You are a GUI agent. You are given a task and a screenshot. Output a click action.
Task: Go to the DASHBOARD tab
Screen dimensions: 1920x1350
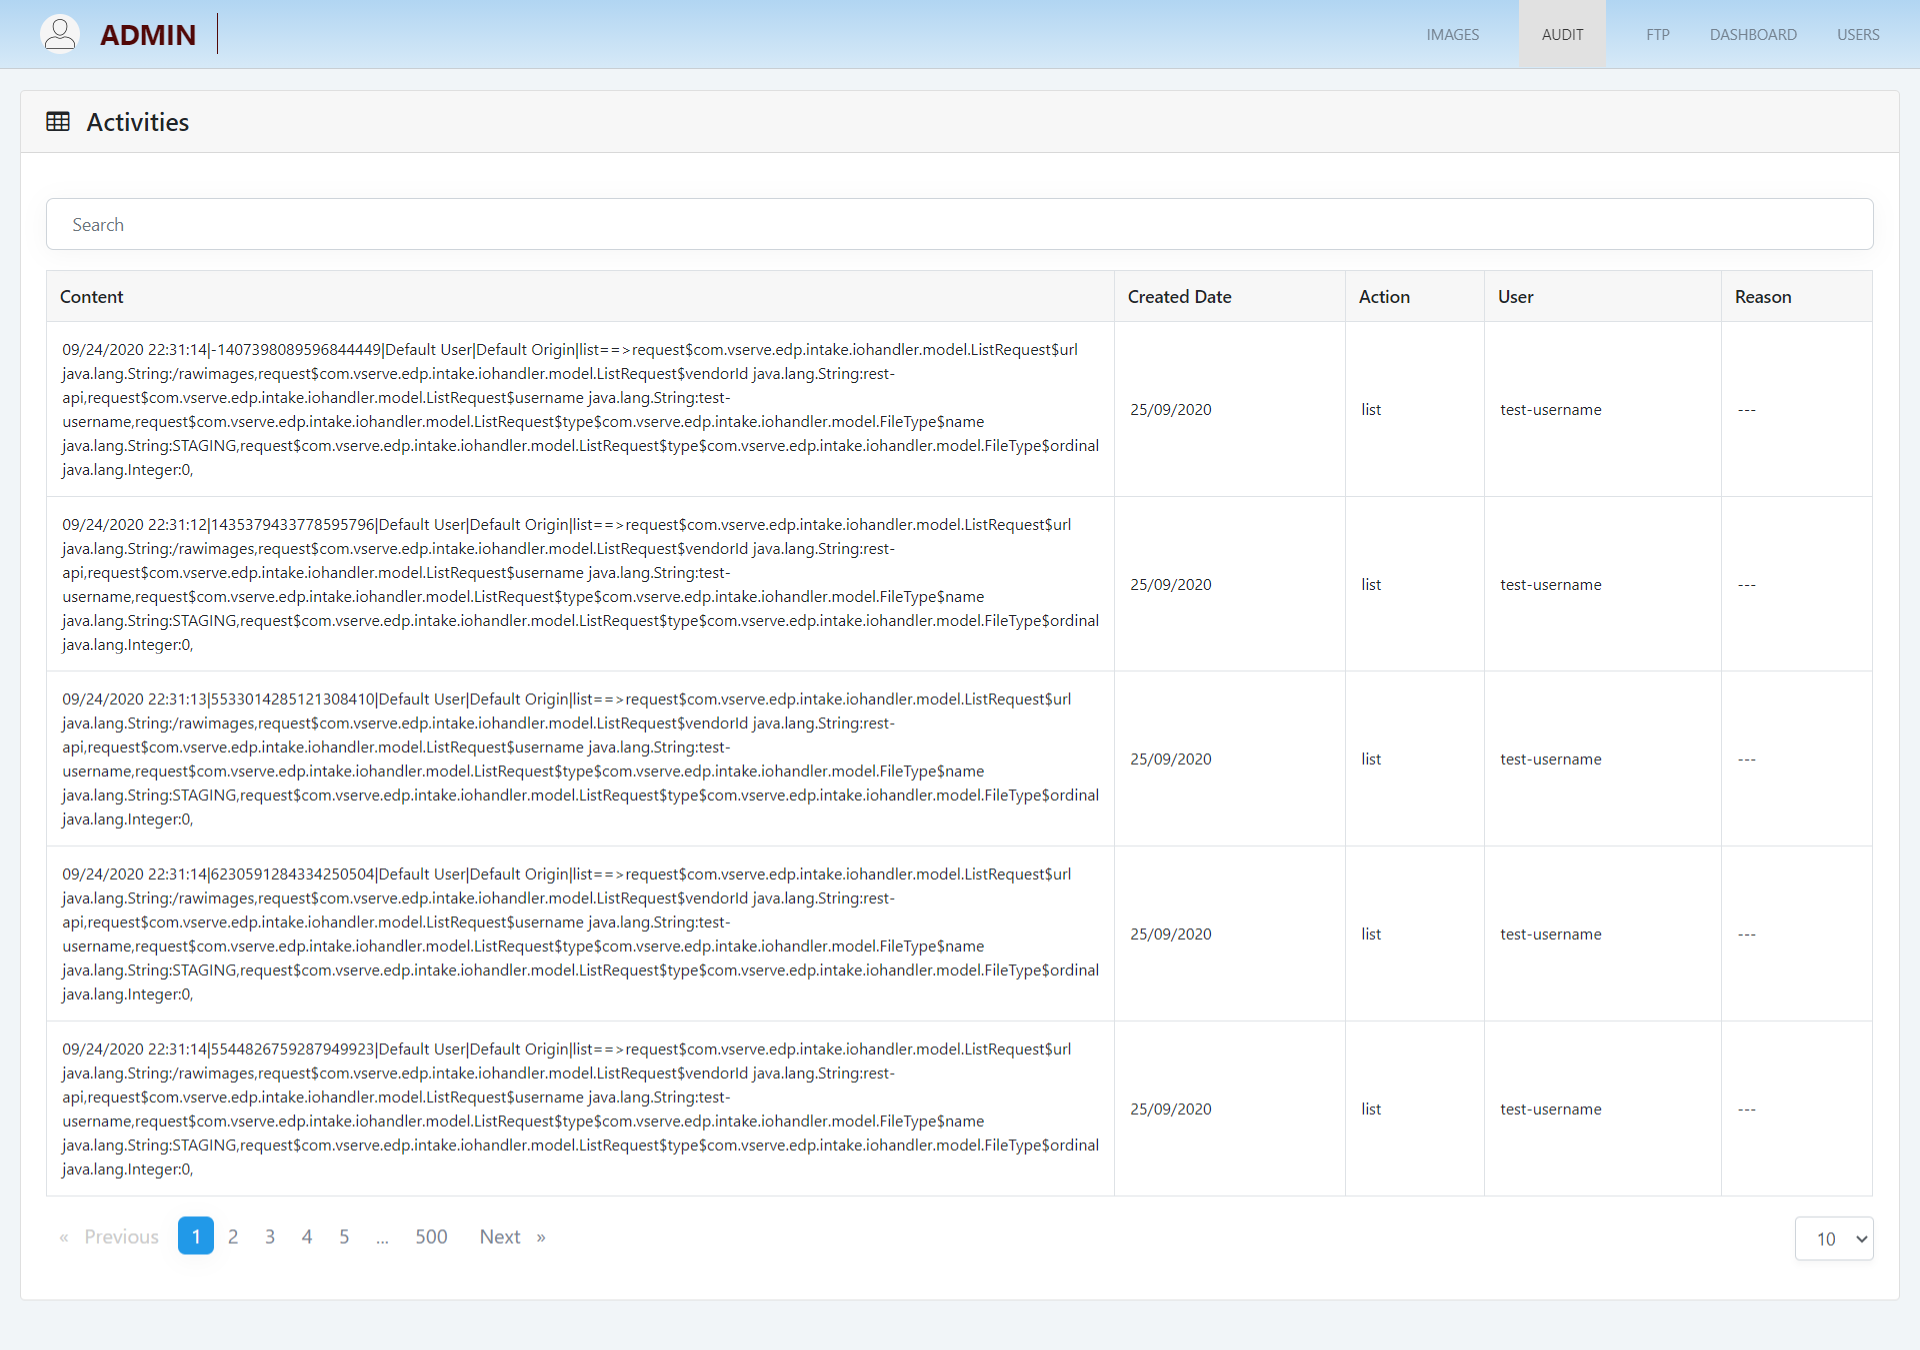tap(1752, 35)
